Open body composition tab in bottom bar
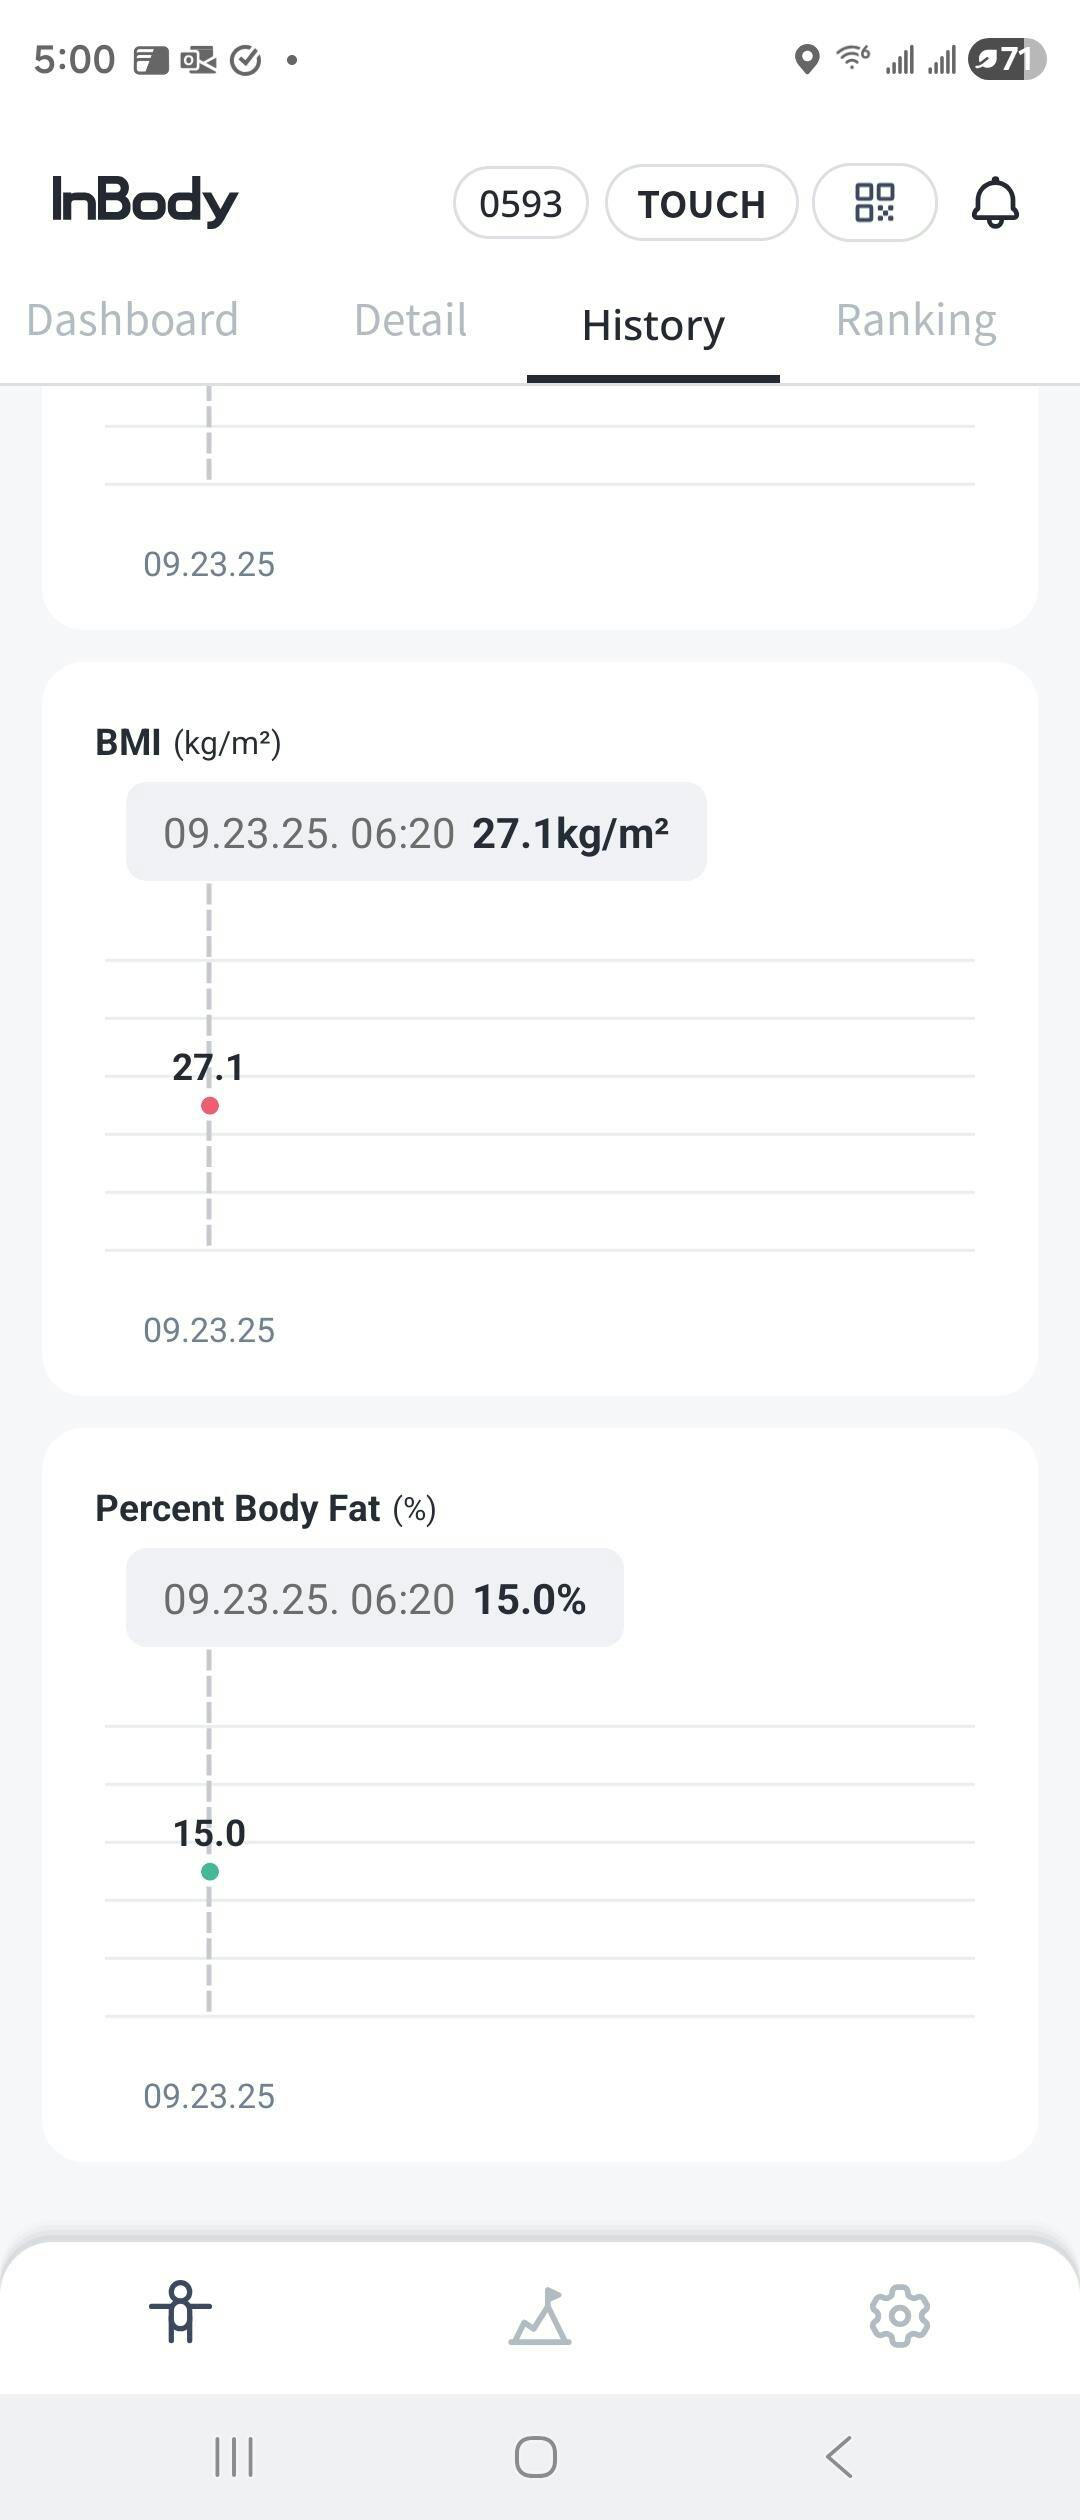This screenshot has height=2520, width=1080. [180, 2313]
